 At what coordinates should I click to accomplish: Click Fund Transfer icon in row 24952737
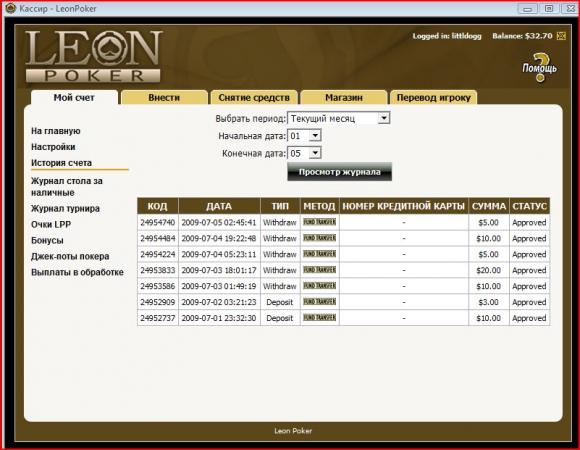[319, 317]
